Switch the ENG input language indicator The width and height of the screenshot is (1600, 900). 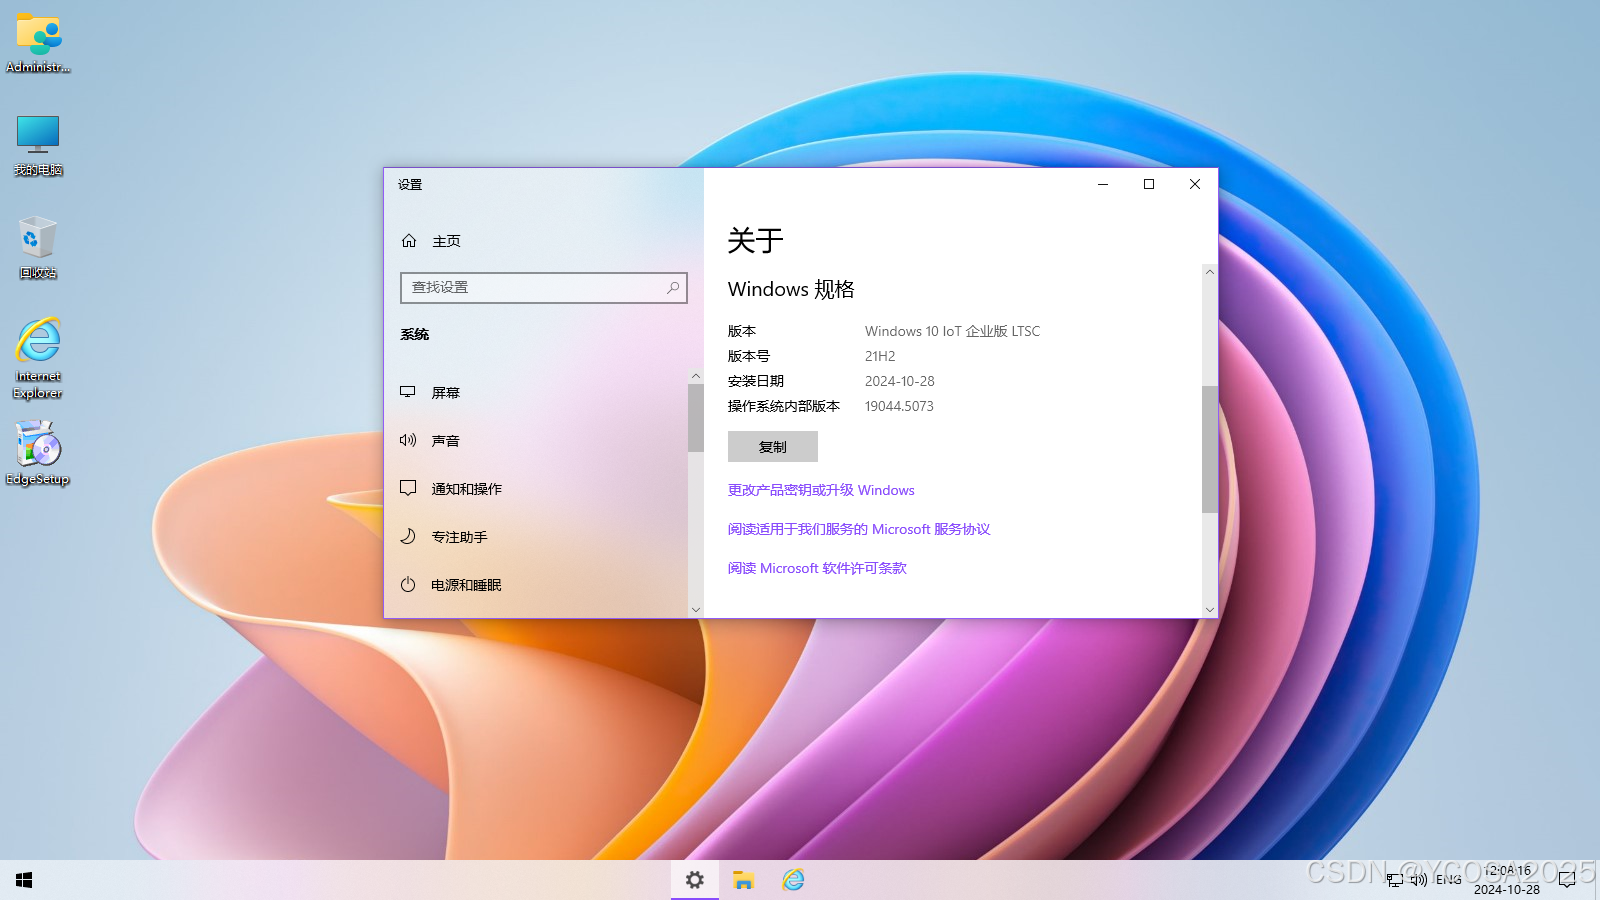[1448, 880]
